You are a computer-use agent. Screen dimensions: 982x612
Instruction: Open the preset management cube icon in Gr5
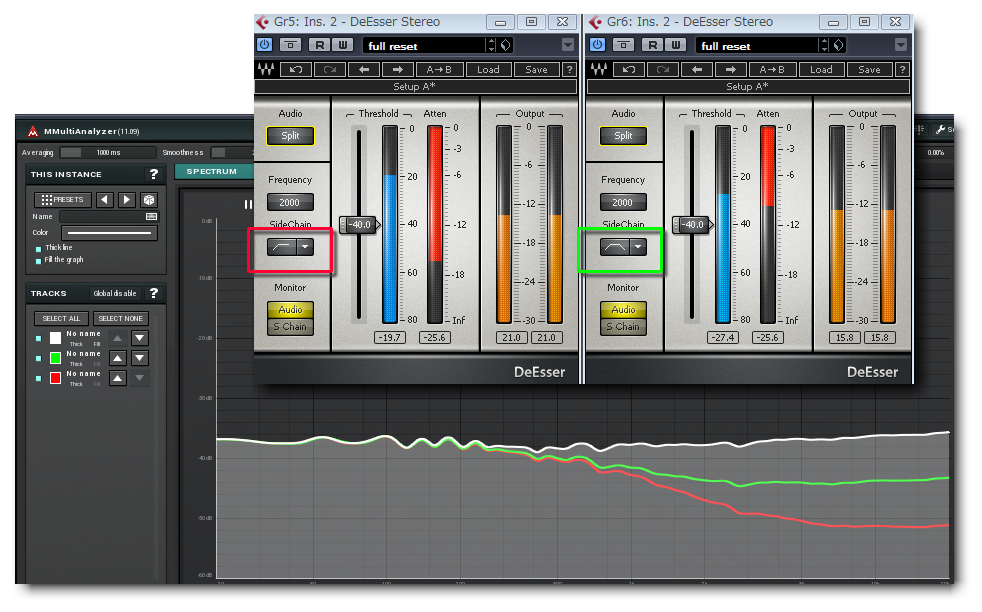point(506,45)
